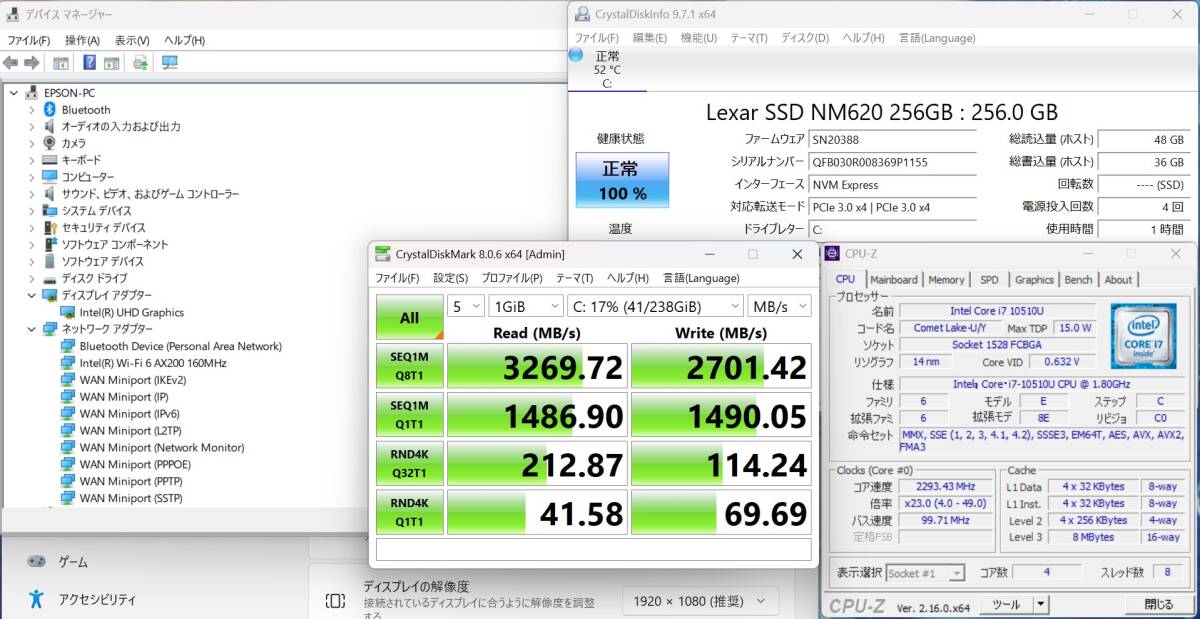Open 設定(S) menu in CrystalDiskMark
The width and height of the screenshot is (1200, 619).
(x=450, y=278)
